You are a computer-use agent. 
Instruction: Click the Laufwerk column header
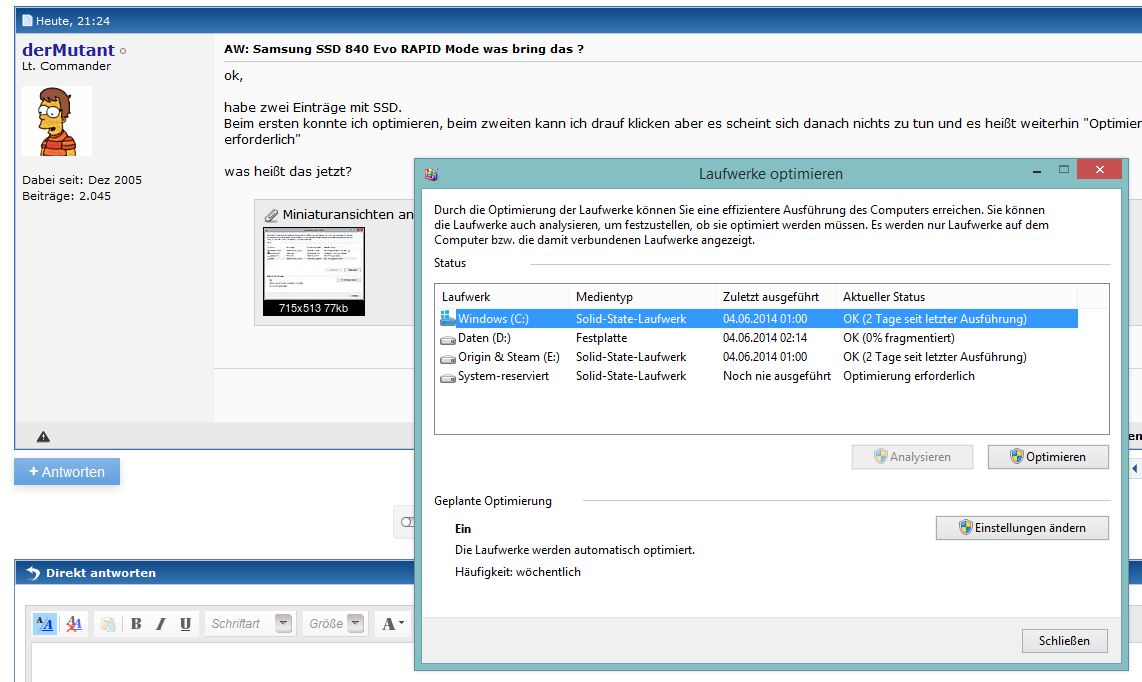point(503,297)
